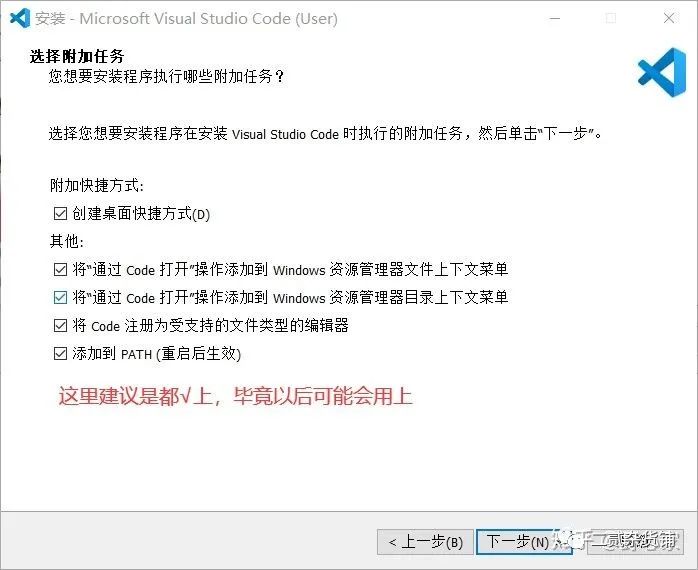Click the 您想要安装程序执行哪些附加任务 subtitle

[x=166, y=77]
